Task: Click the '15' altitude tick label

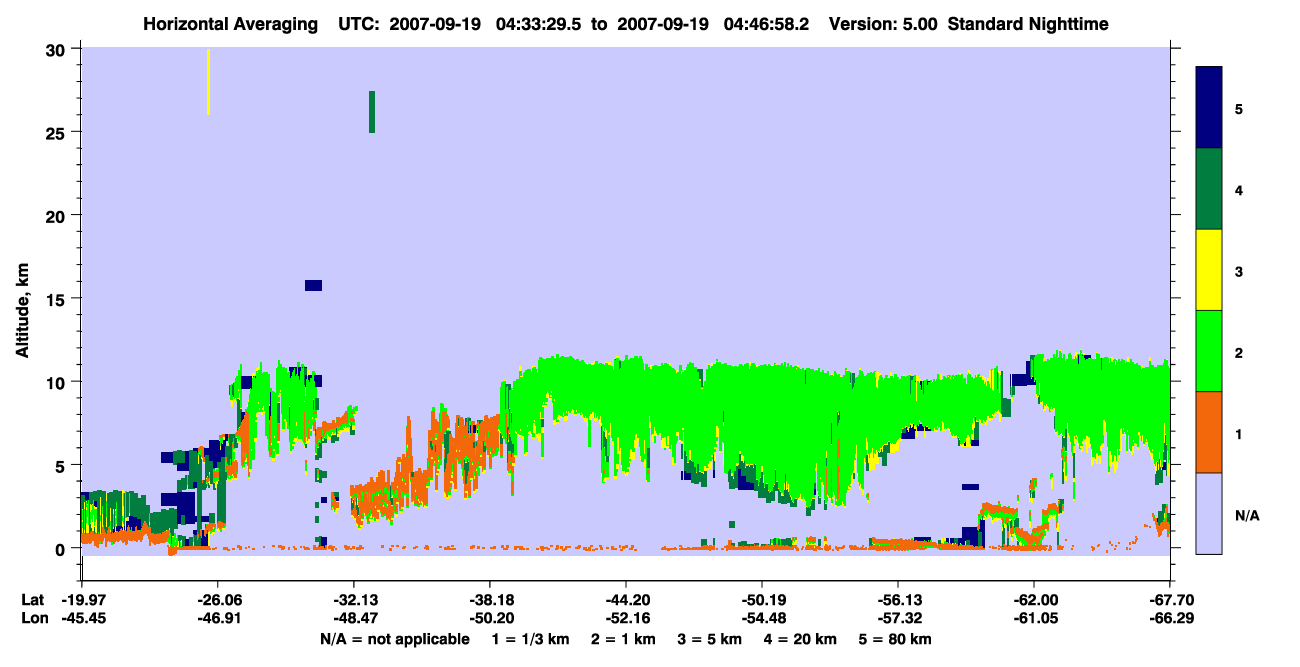Action: [57, 299]
